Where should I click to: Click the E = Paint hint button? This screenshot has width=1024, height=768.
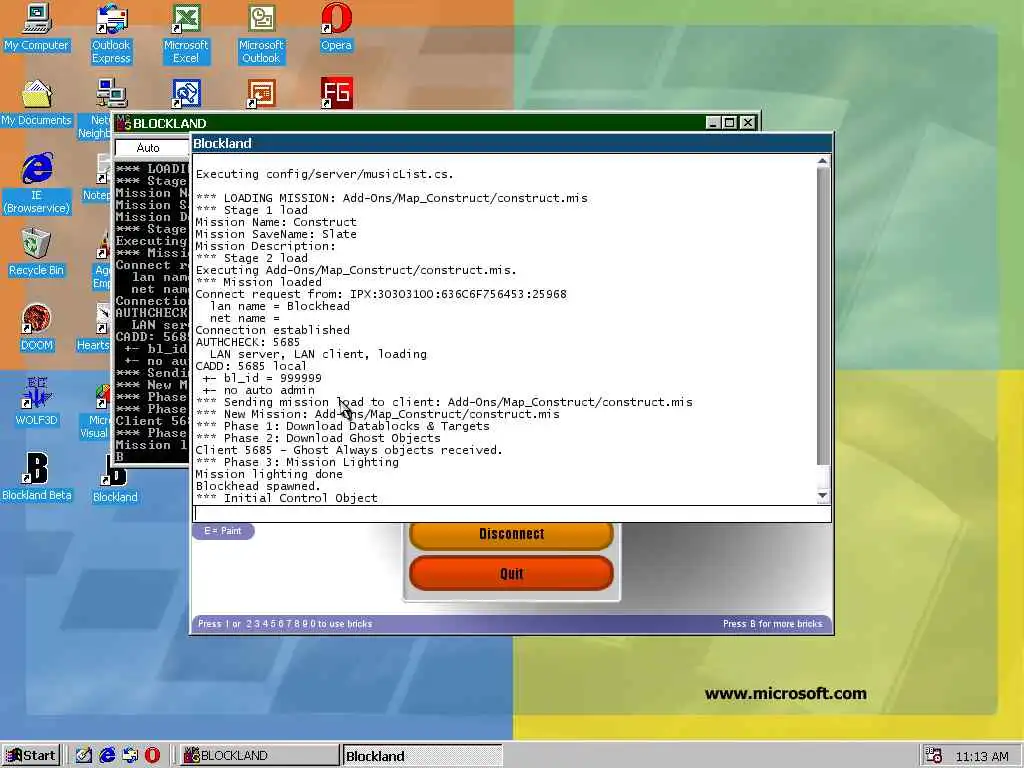coord(223,531)
